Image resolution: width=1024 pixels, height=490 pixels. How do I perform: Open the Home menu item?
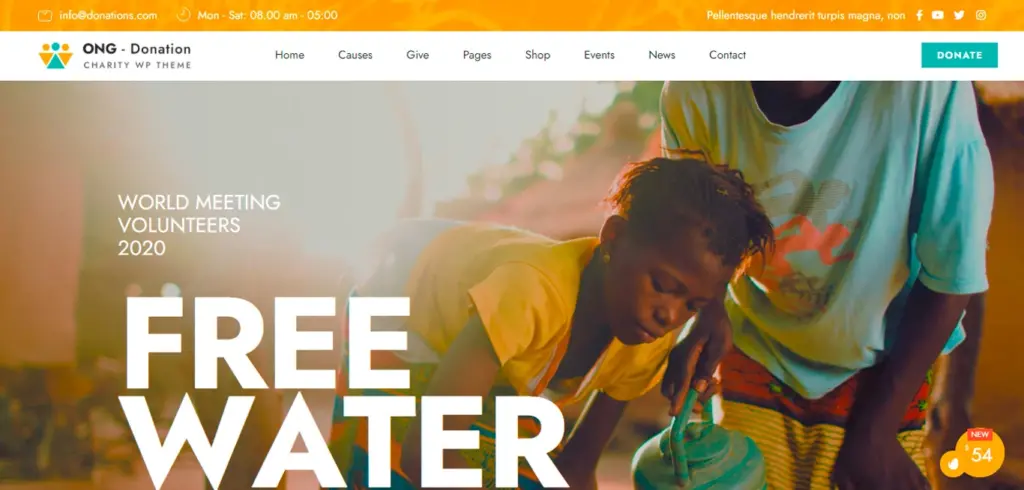coord(289,56)
